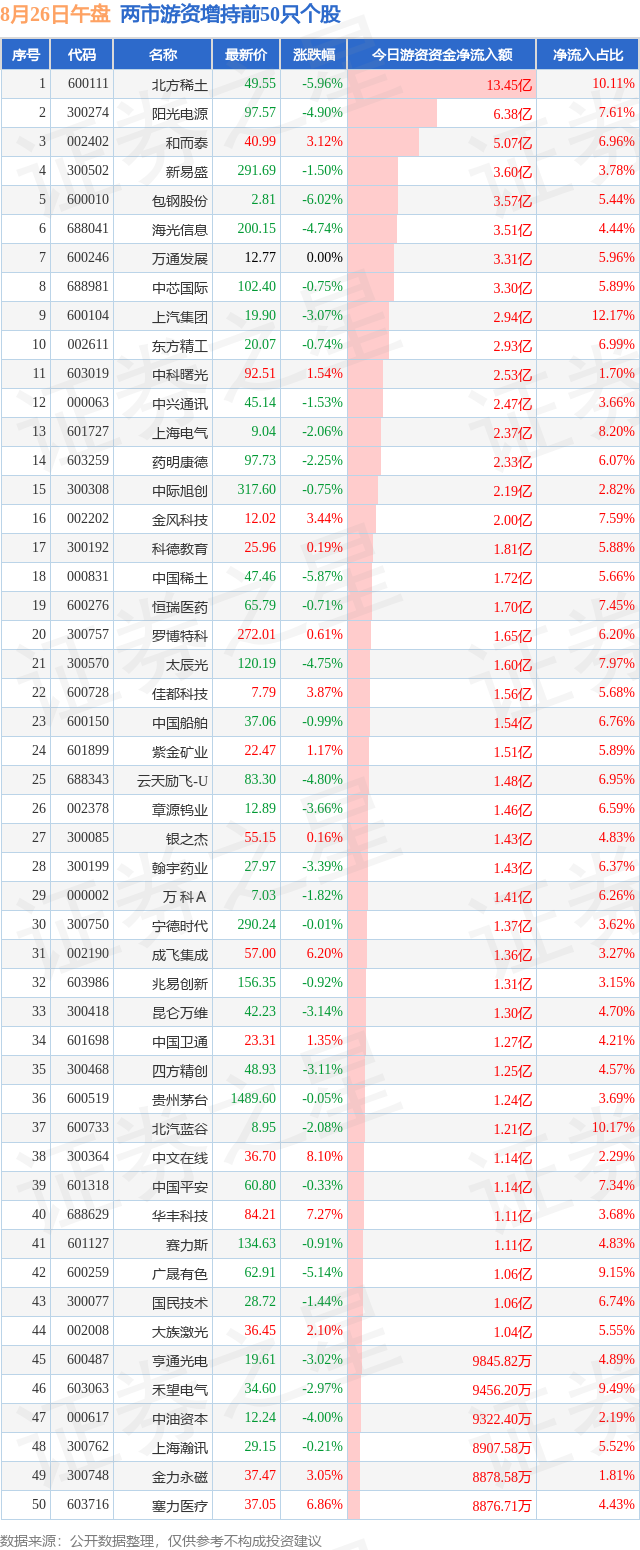Select stock name 东方精工

click(x=180, y=345)
